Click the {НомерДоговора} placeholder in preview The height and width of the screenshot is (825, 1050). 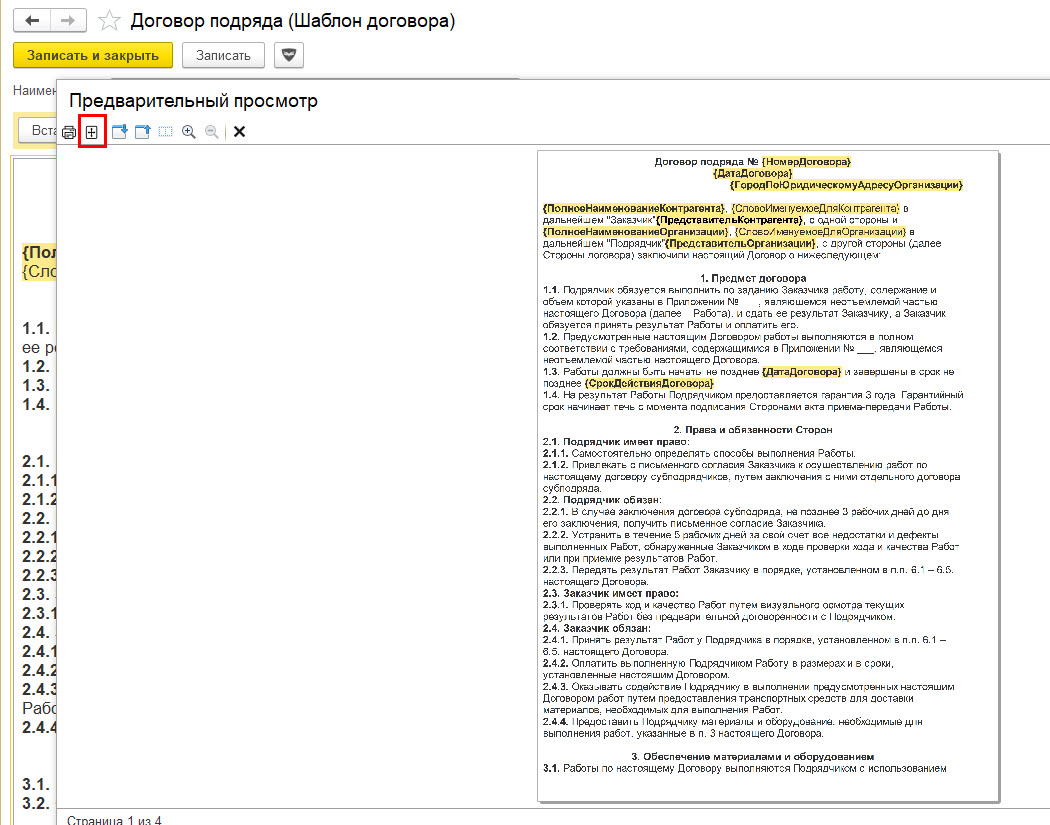806,161
